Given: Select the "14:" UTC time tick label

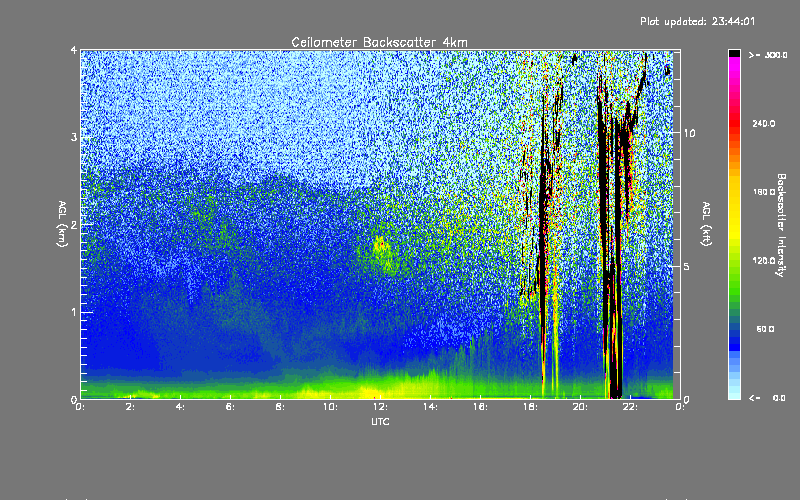Looking at the screenshot, I should pyautogui.click(x=430, y=407).
